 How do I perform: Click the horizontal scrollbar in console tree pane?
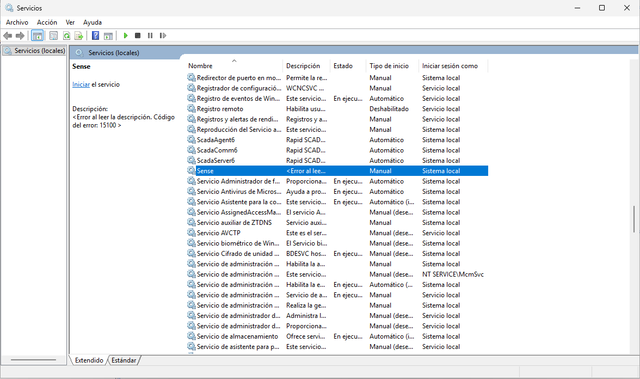pos(33,360)
